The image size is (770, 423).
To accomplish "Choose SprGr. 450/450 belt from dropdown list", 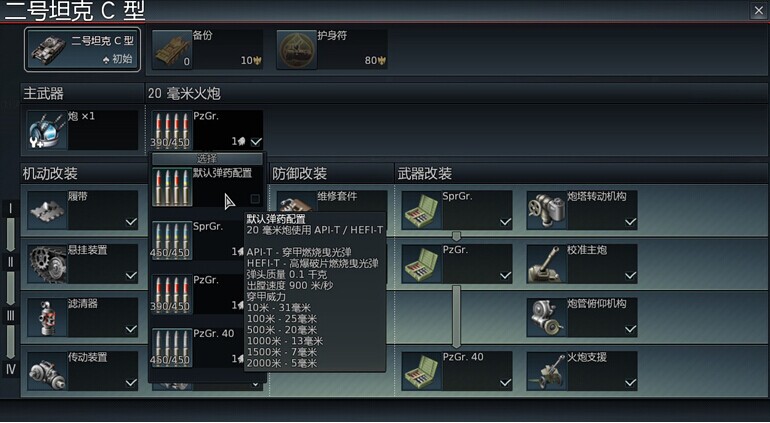I will point(207,240).
